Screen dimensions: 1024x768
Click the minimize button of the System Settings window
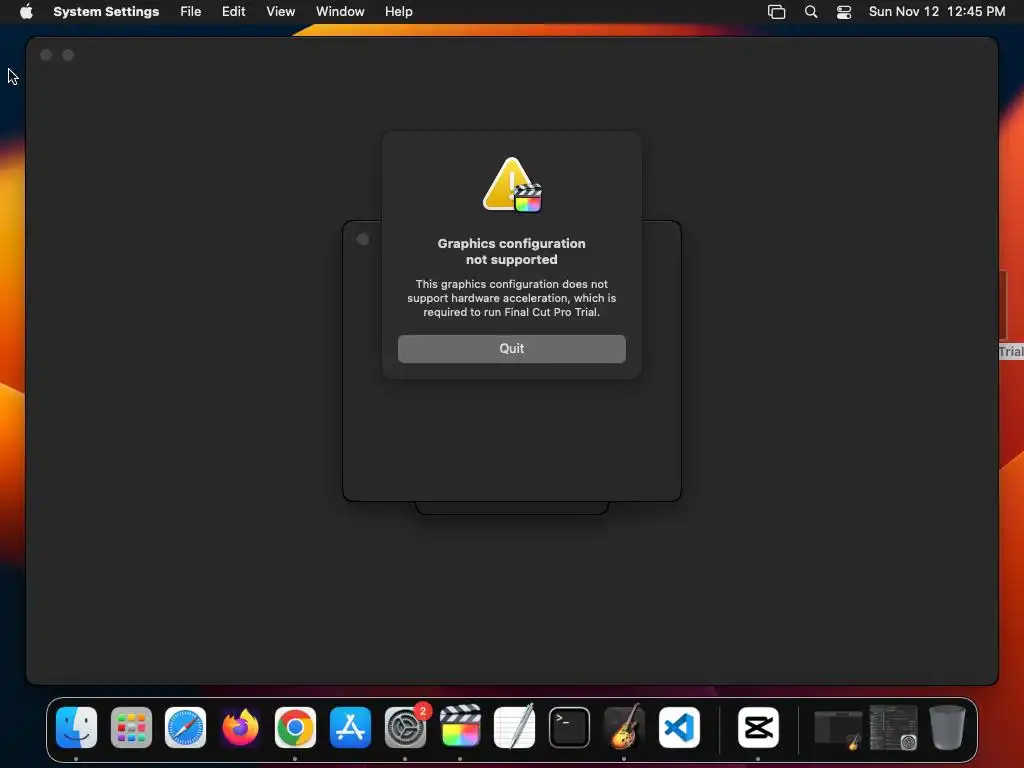pyautogui.click(x=68, y=56)
